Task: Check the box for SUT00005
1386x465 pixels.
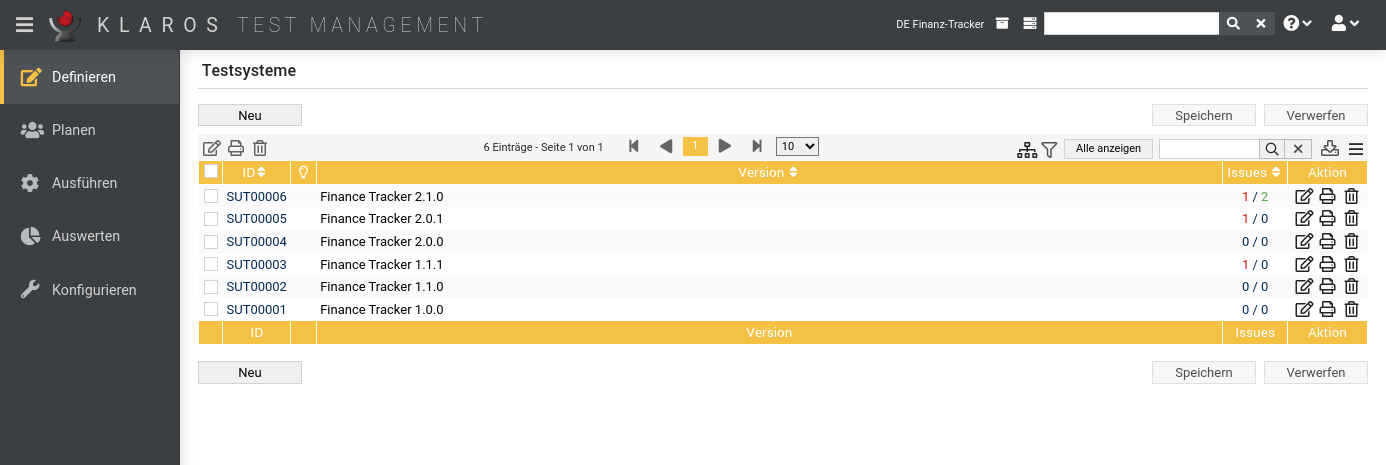Action: 211,218
